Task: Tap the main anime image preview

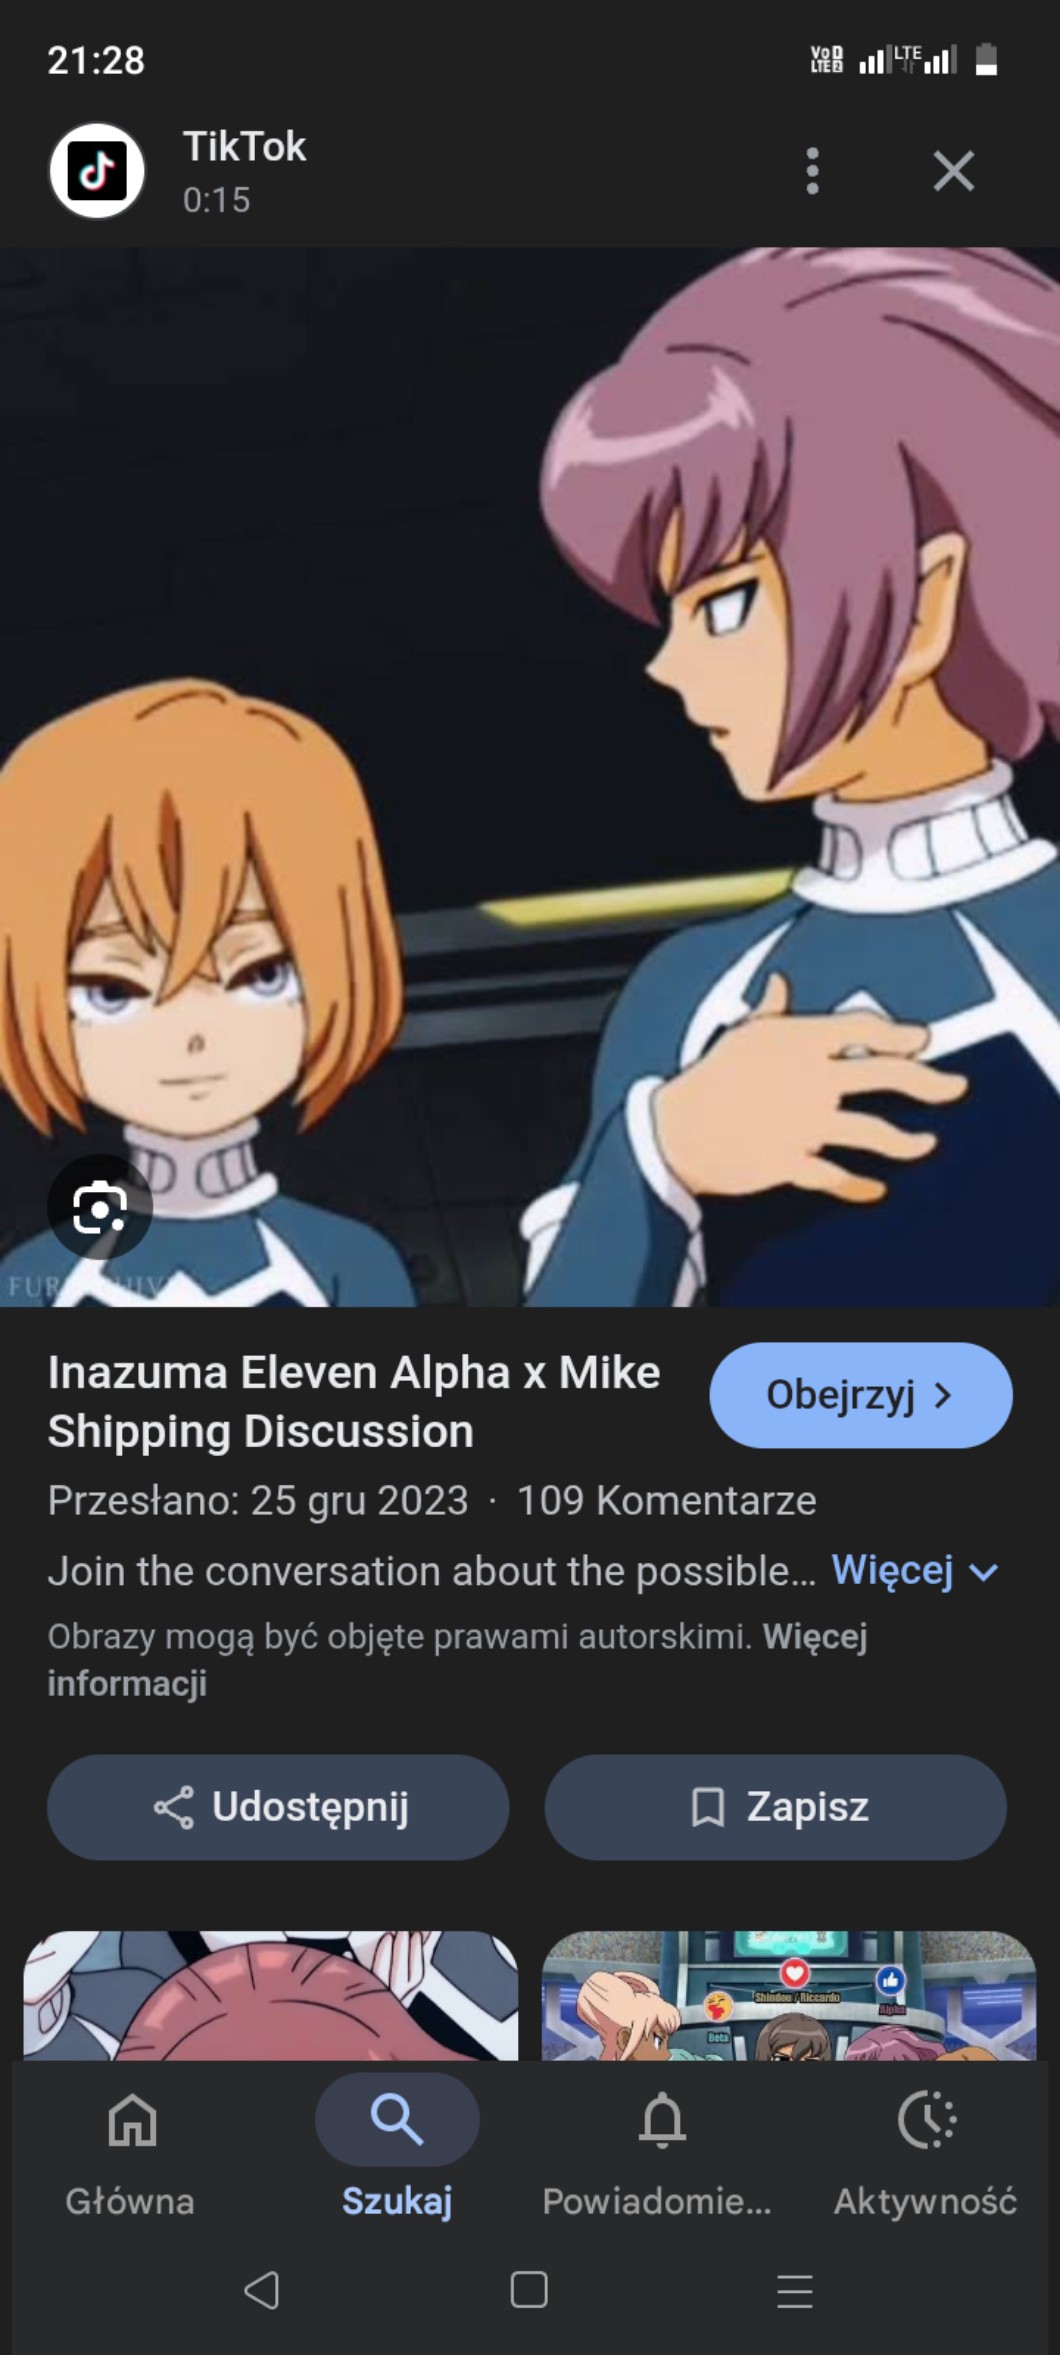Action: (x=530, y=777)
